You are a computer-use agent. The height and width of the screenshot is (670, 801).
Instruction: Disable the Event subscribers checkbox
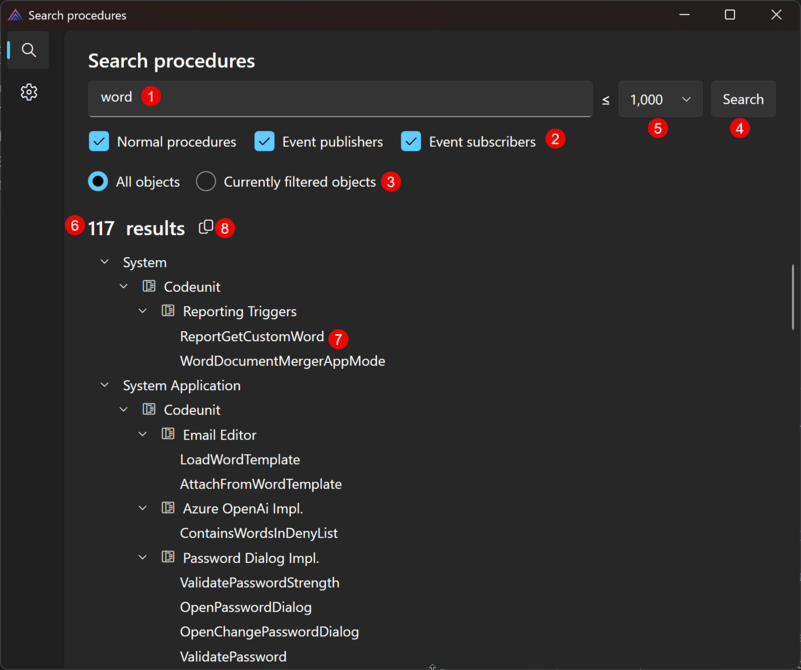[x=411, y=142]
